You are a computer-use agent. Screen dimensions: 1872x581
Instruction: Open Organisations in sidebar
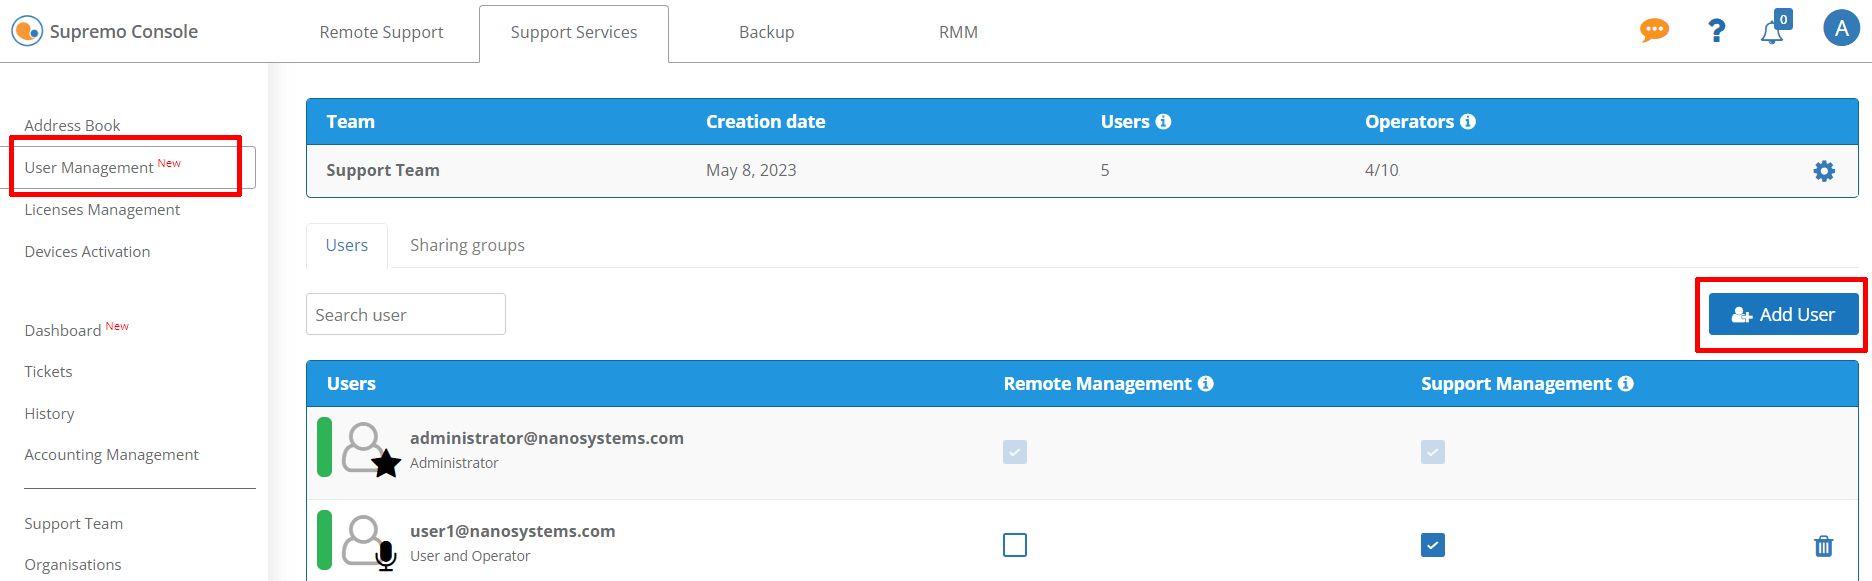coord(72,564)
